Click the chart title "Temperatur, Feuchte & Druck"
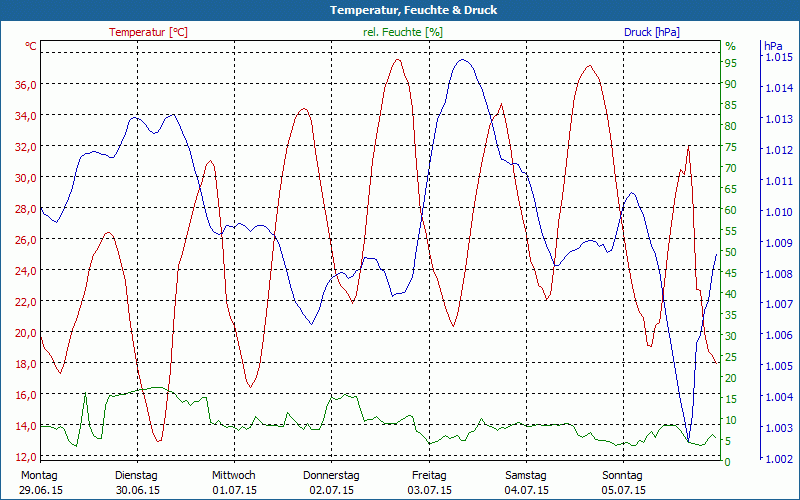This screenshot has width=800, height=500. tap(400, 10)
